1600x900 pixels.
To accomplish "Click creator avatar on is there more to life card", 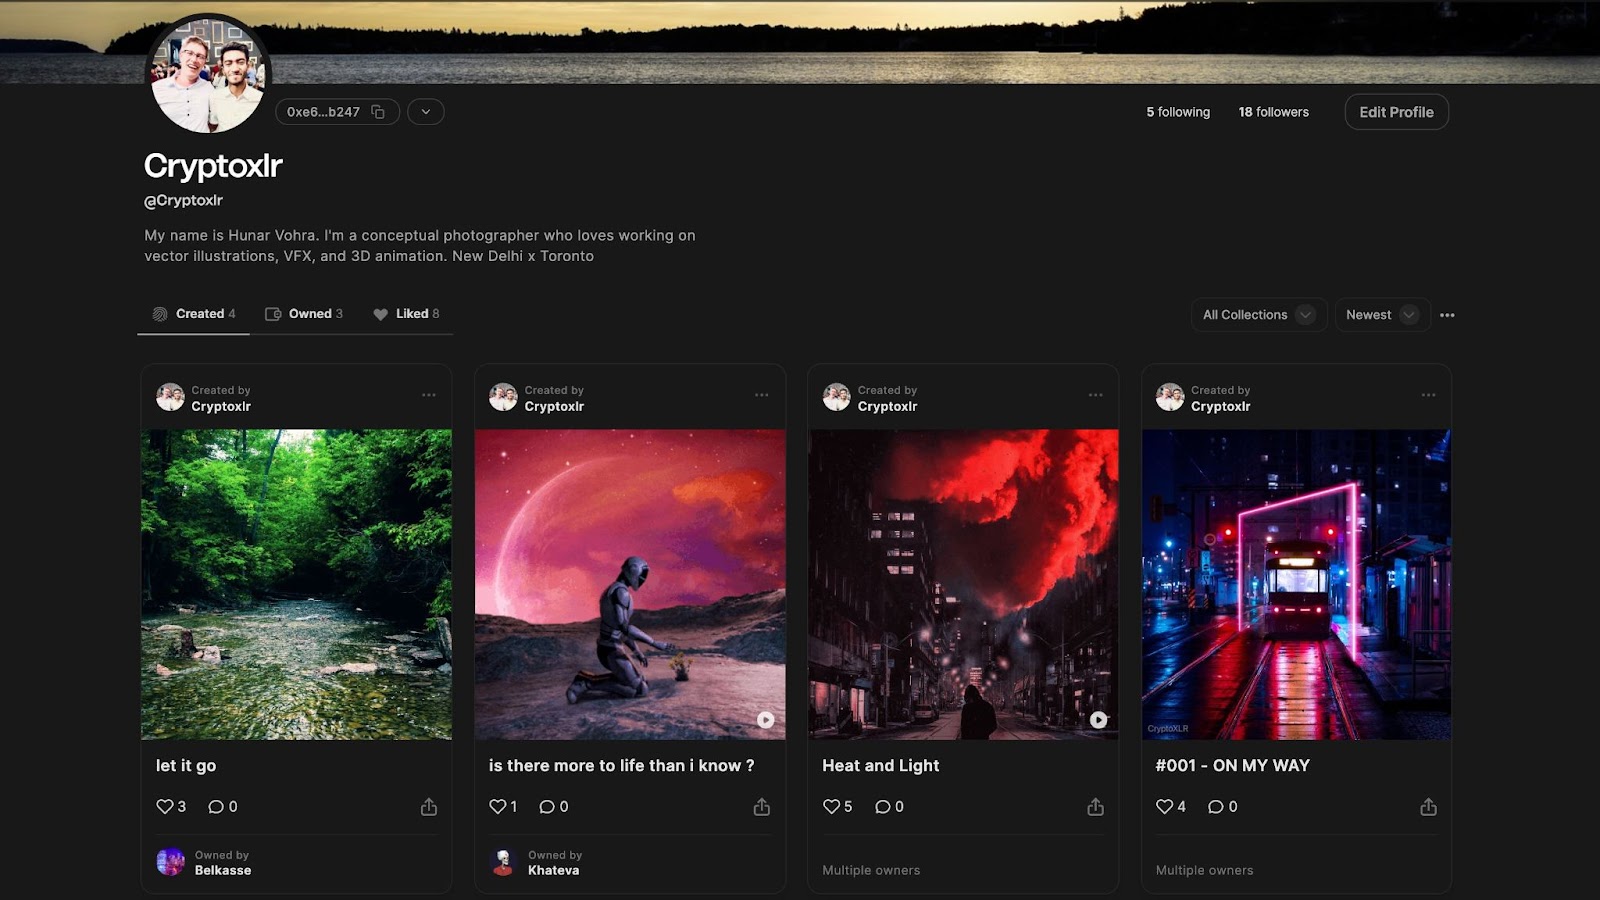I will 503,397.
